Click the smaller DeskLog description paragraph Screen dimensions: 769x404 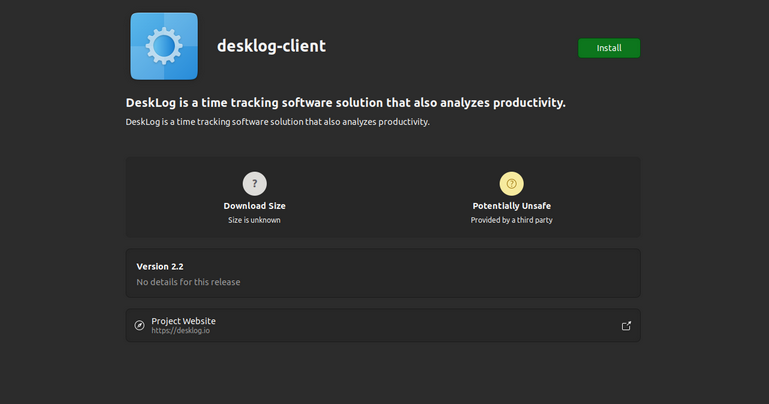pyautogui.click(x=278, y=122)
